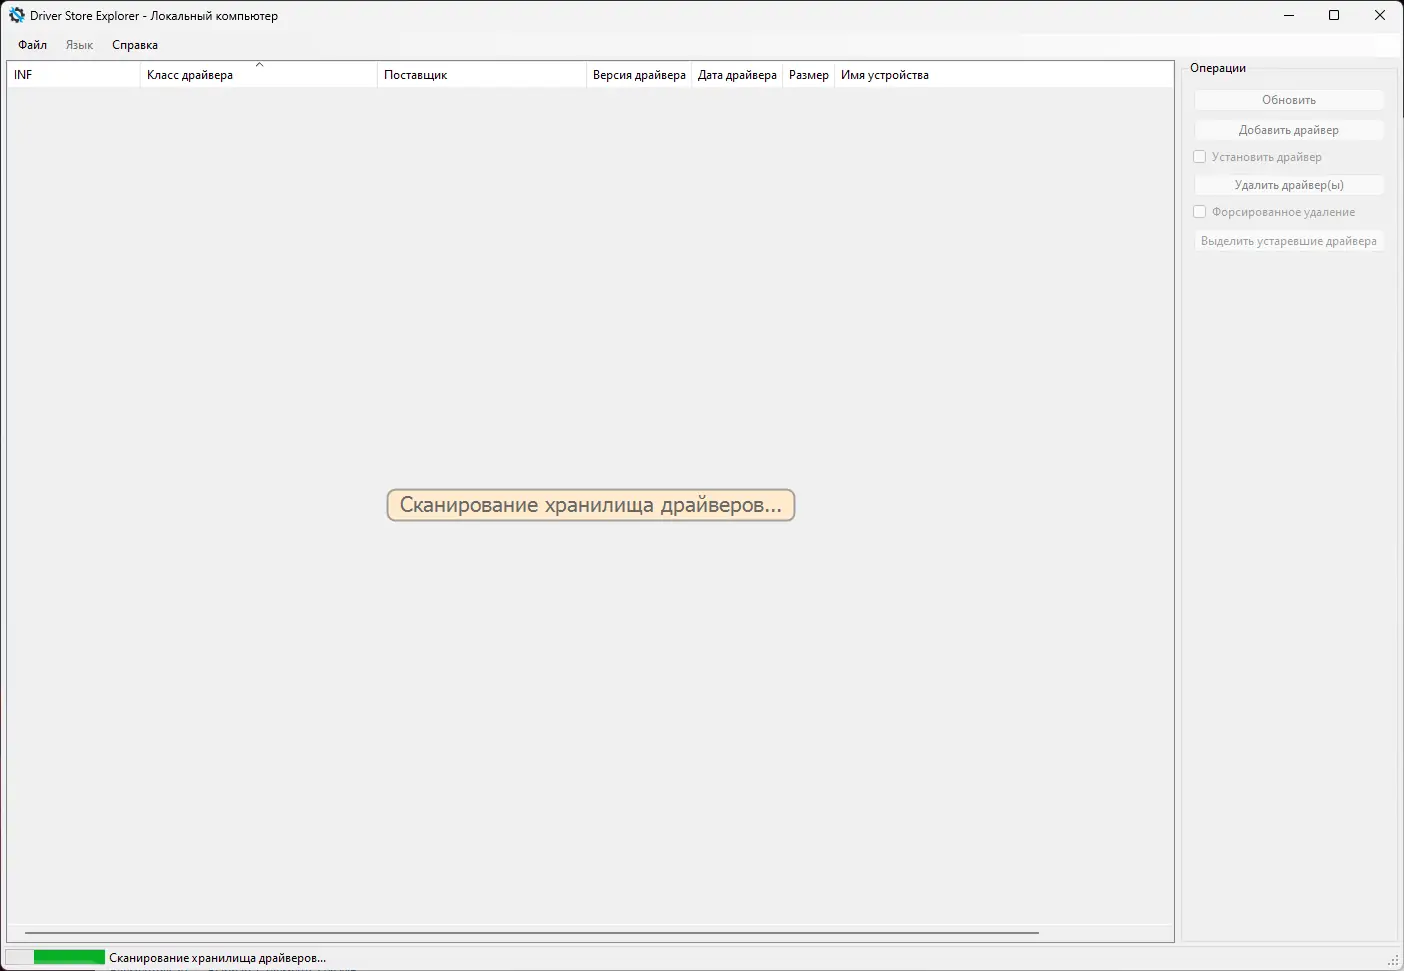Click Выделить устаревшие драйвера
This screenshot has width=1404, height=971.
tap(1288, 240)
